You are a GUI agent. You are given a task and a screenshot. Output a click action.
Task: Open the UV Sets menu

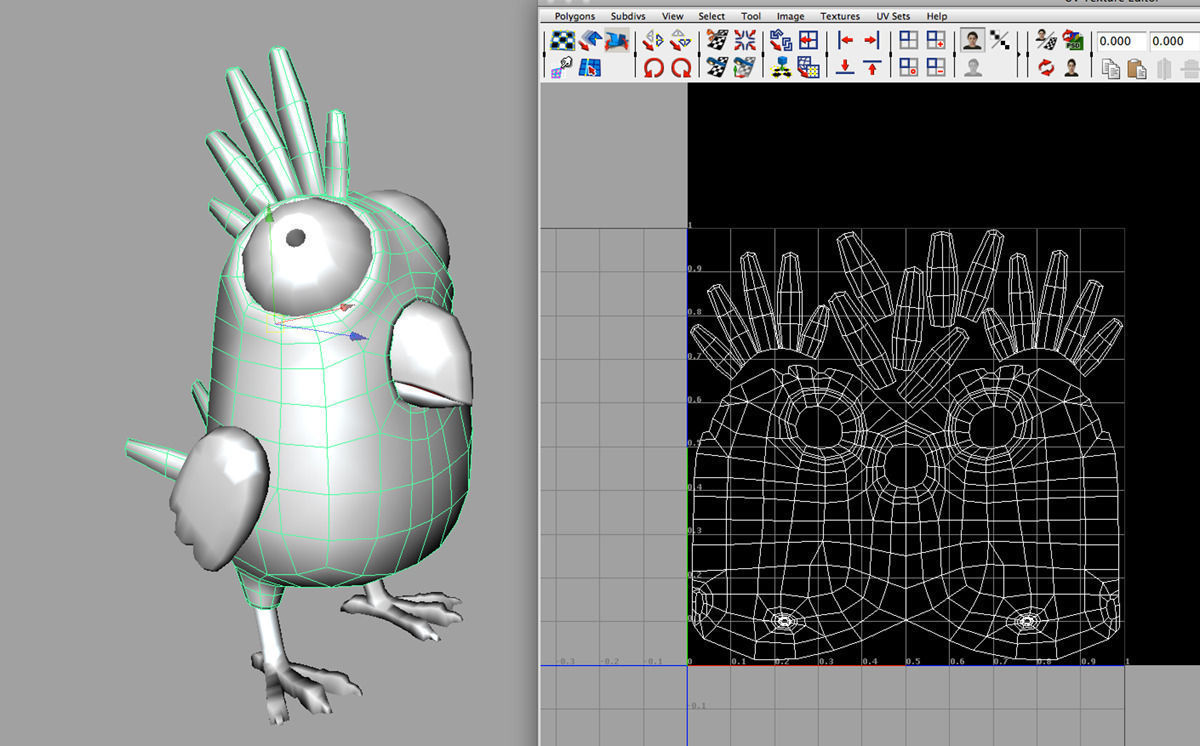point(894,17)
